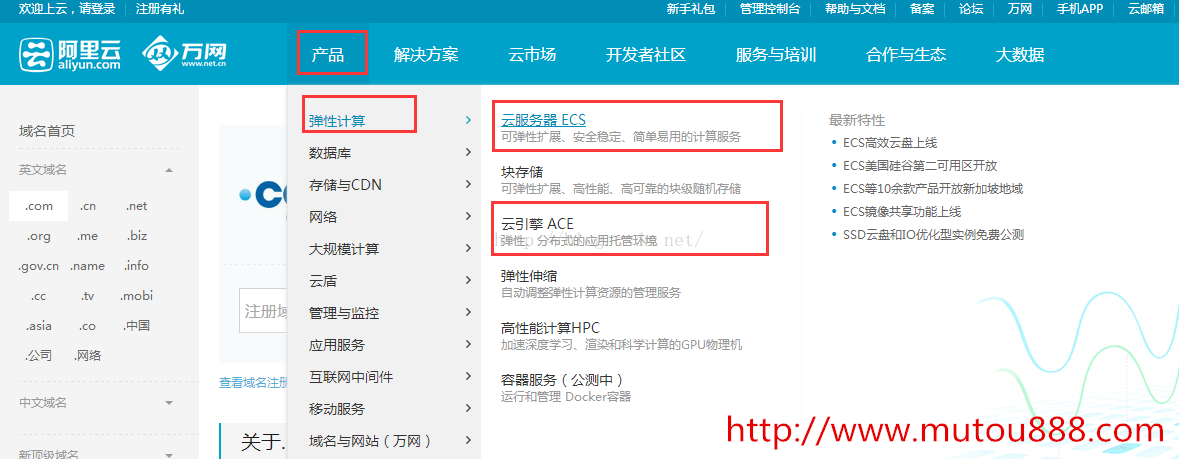The width and height of the screenshot is (1179, 459).
Task: Open the 合作与生态 menu
Action: click(x=906, y=54)
